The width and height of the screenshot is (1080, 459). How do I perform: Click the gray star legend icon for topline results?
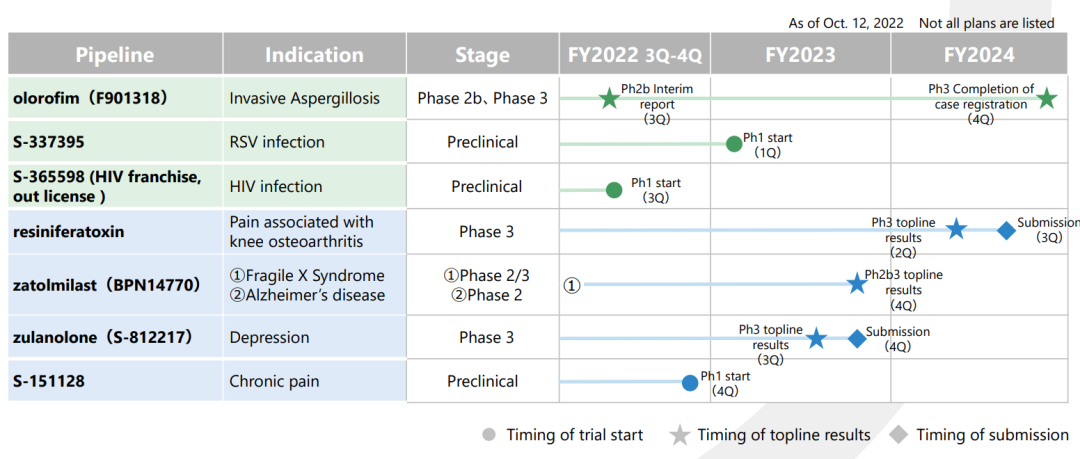(680, 435)
